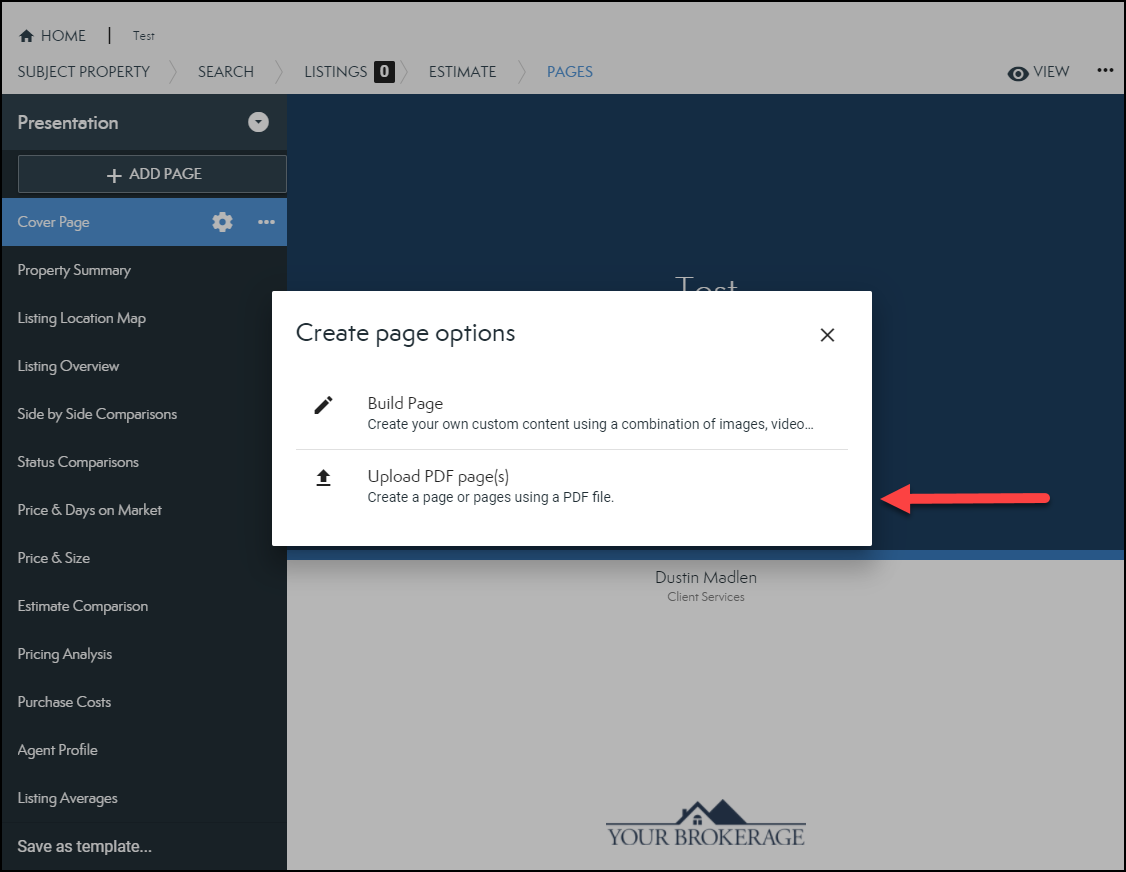Expand the Presentation dropdown arrow
This screenshot has height=872, width=1126.
[259, 122]
